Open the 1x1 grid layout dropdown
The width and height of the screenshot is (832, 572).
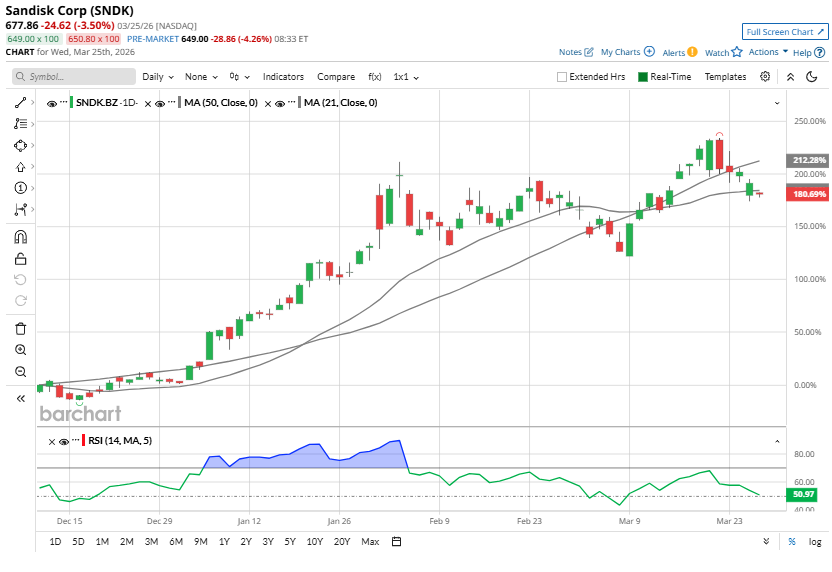coord(406,77)
